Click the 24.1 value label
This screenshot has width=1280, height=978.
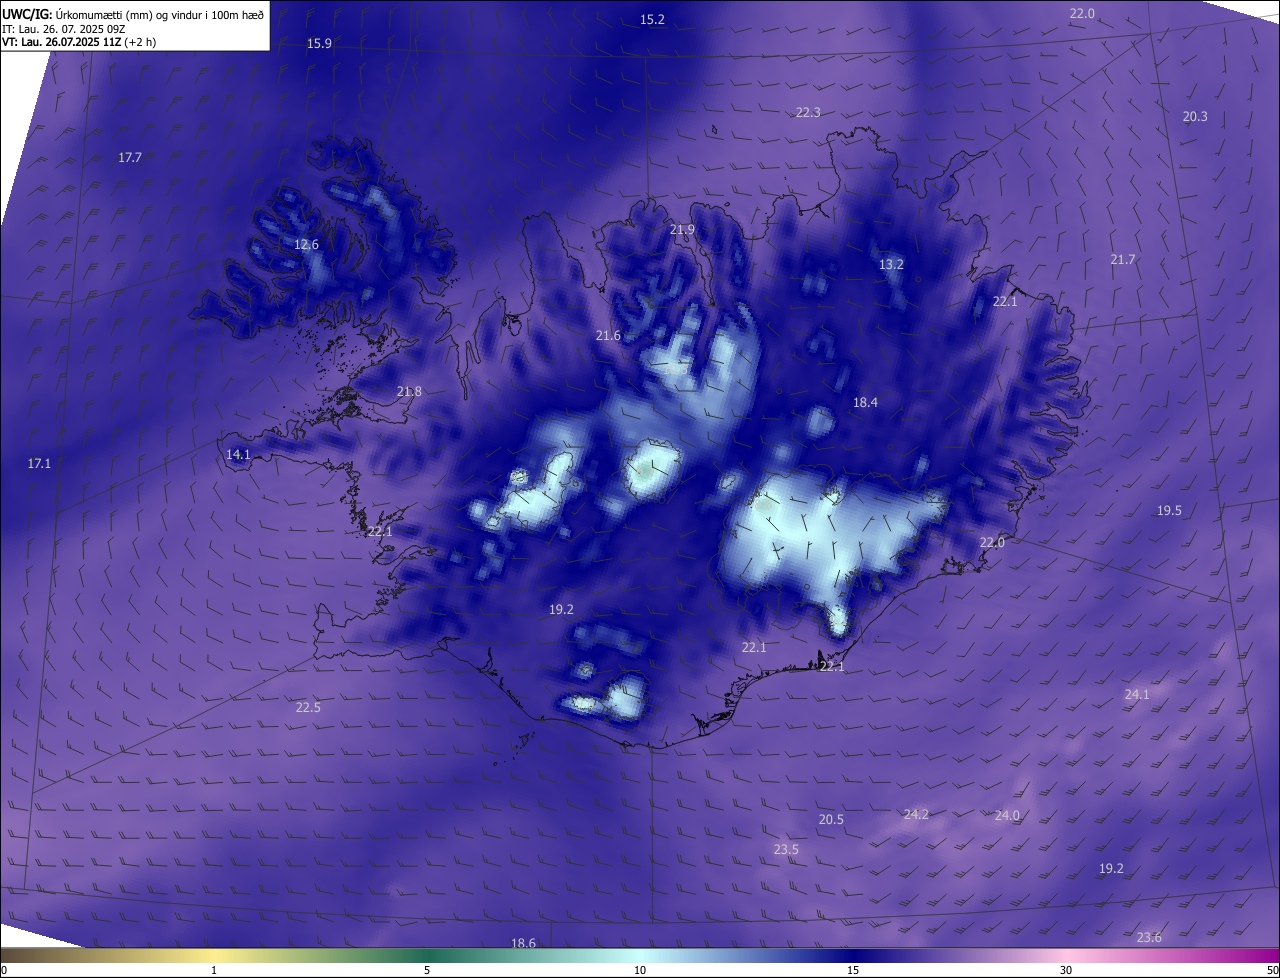1137,694
